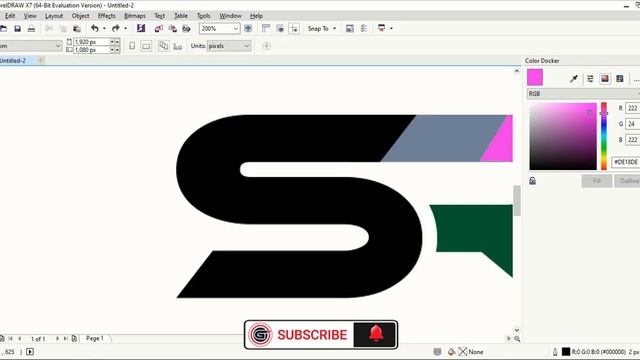The width and height of the screenshot is (640, 360).
Task: Expand the application launcher dropdown arrow
Action: pos(391,29)
